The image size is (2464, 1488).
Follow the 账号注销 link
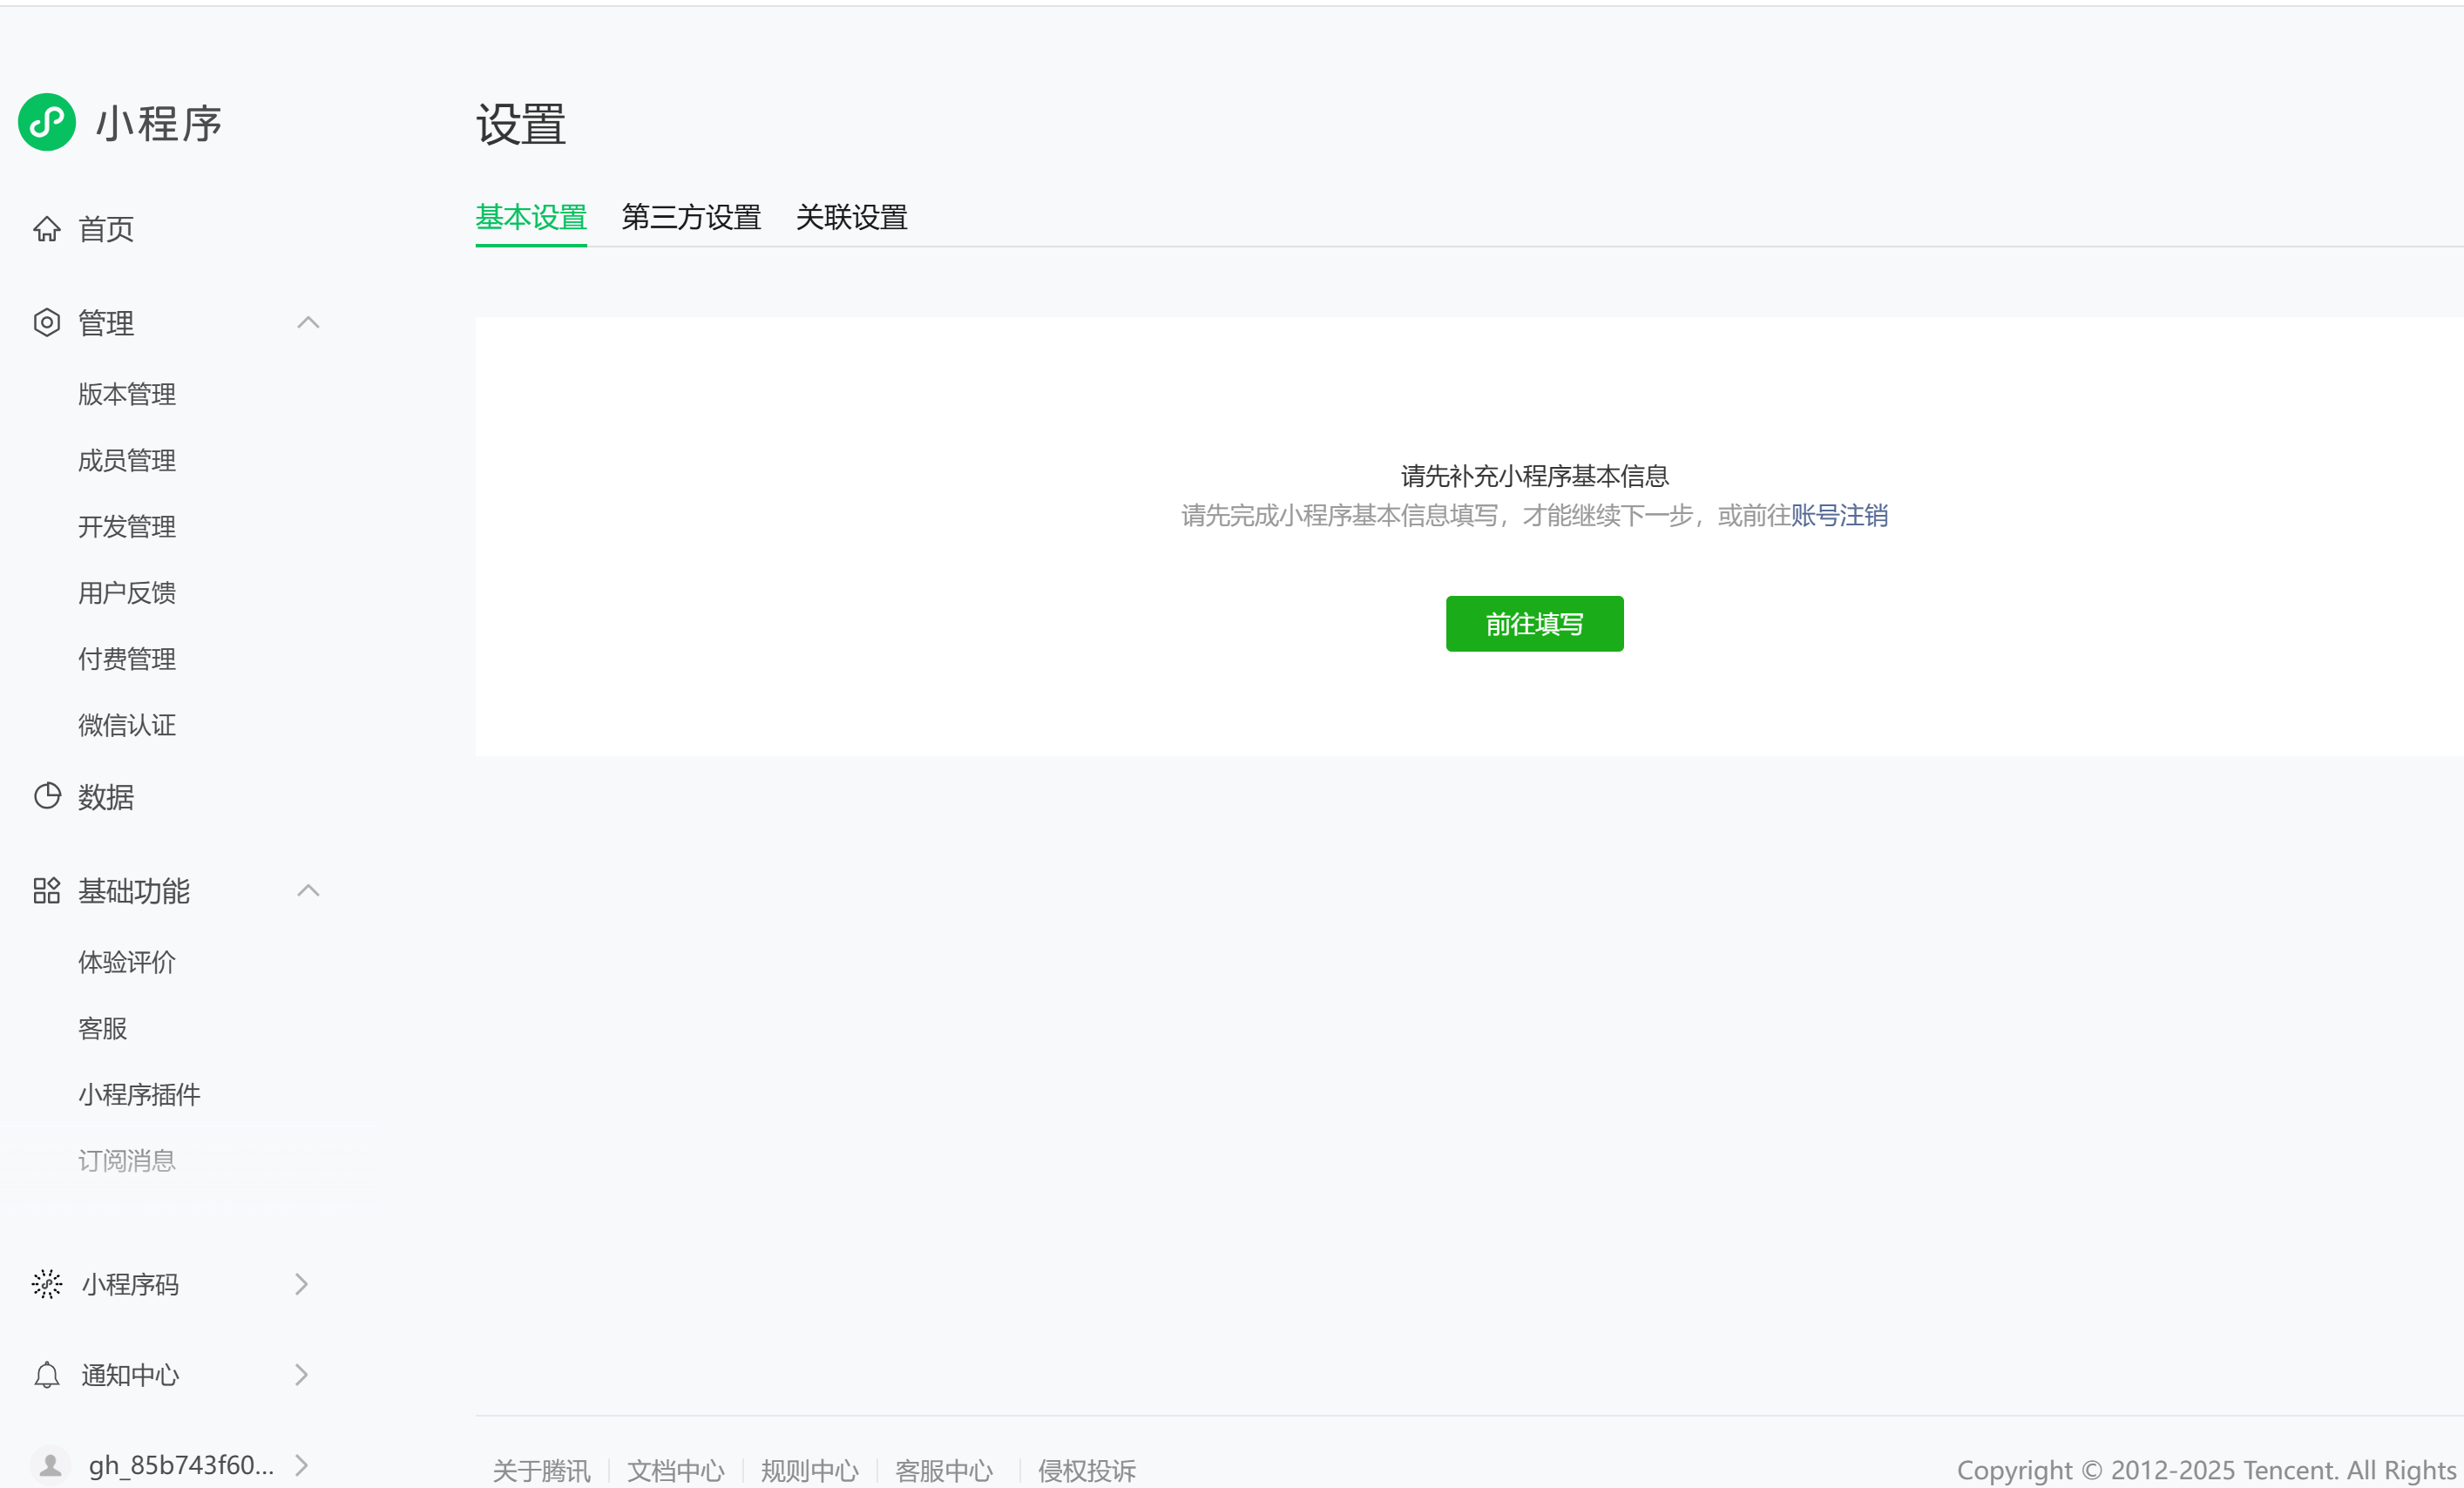click(1838, 515)
